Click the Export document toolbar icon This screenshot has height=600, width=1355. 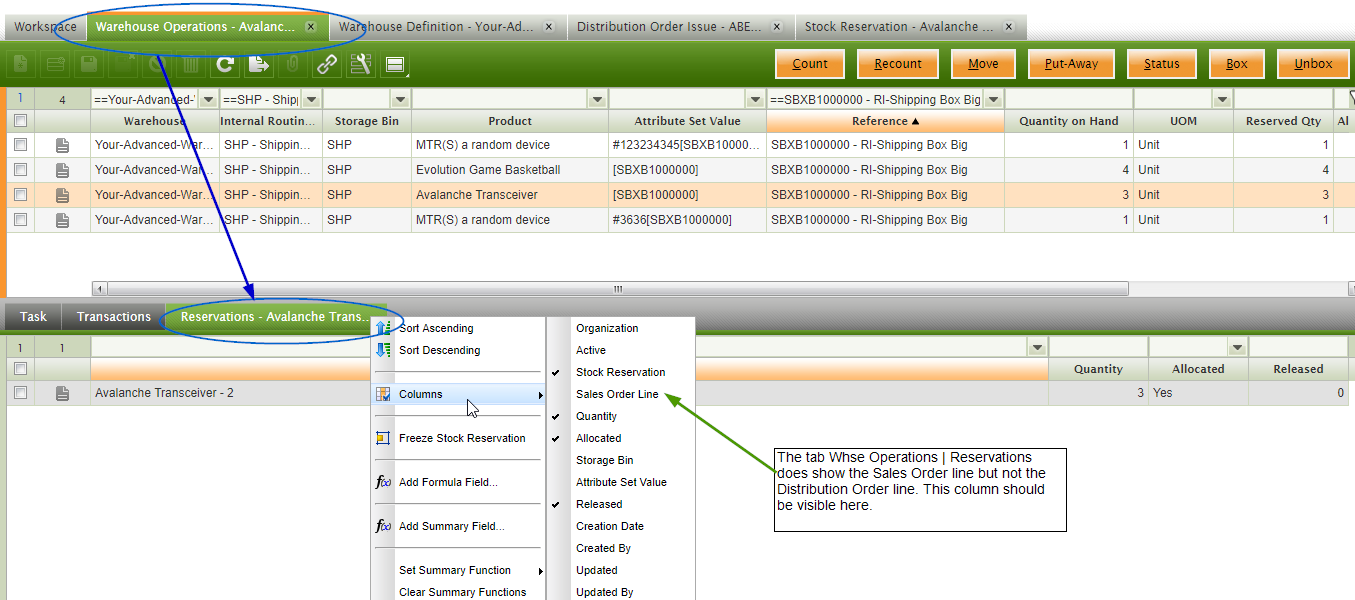[x=259, y=65]
